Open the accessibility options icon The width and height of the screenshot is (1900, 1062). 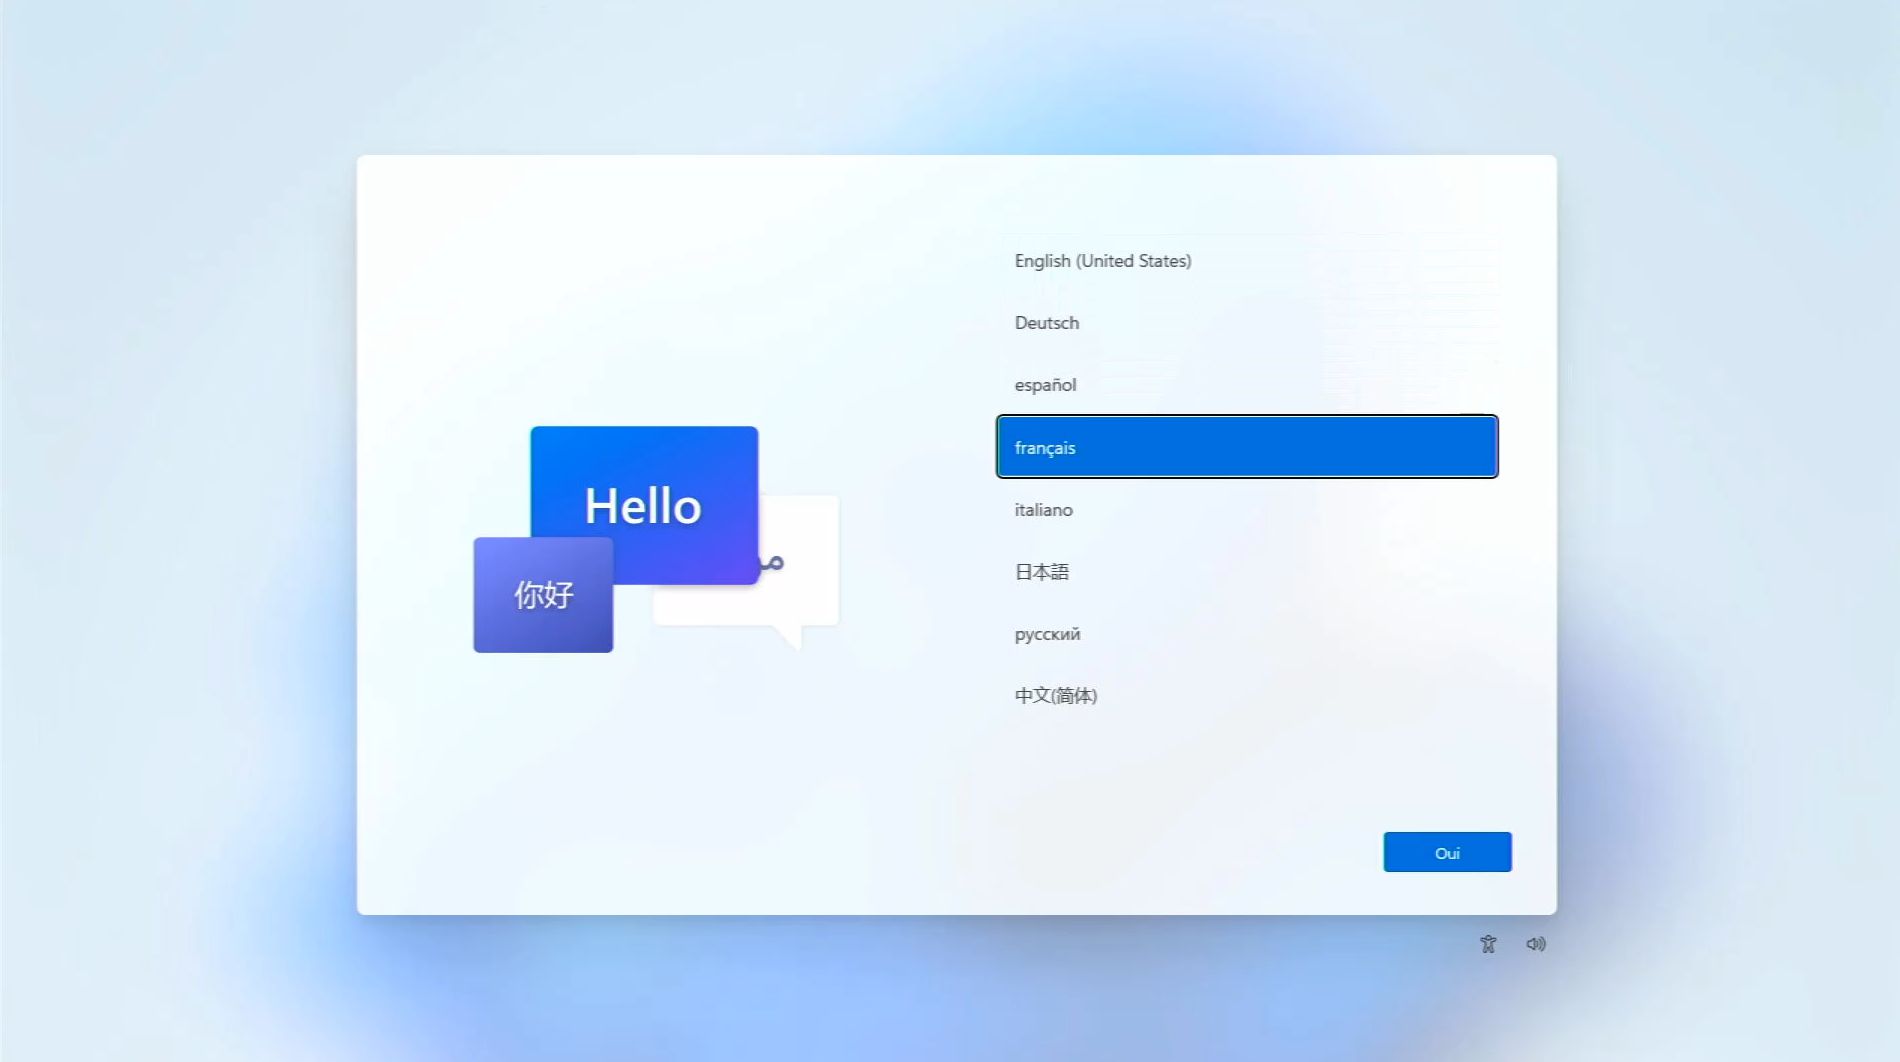[1488, 944]
